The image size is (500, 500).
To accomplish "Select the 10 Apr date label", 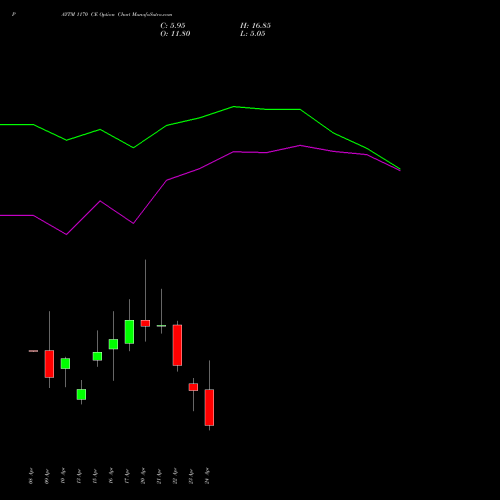I will pos(63,476).
